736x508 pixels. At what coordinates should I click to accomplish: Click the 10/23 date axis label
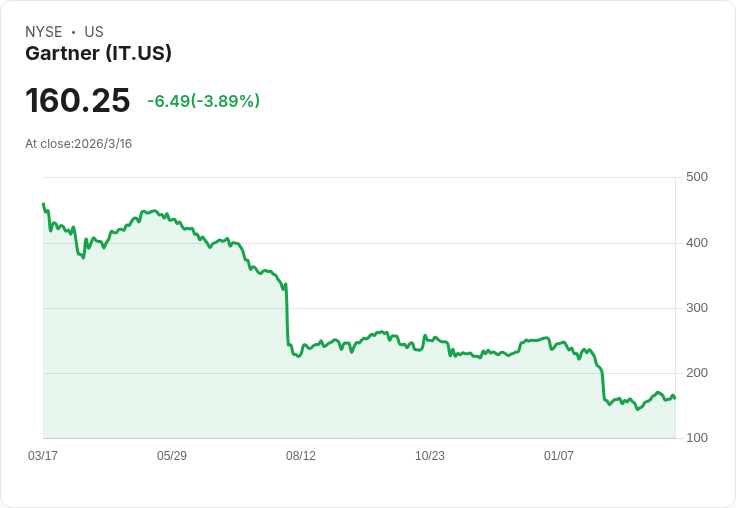430,456
